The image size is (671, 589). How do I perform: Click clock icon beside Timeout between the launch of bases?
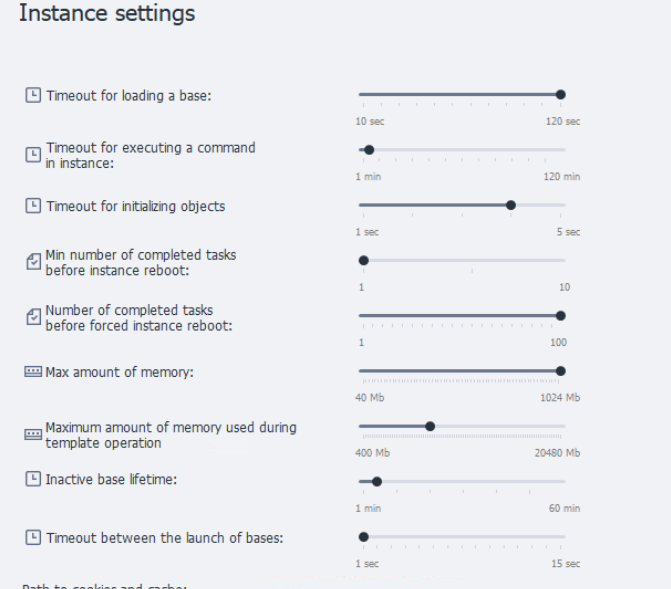(33, 537)
